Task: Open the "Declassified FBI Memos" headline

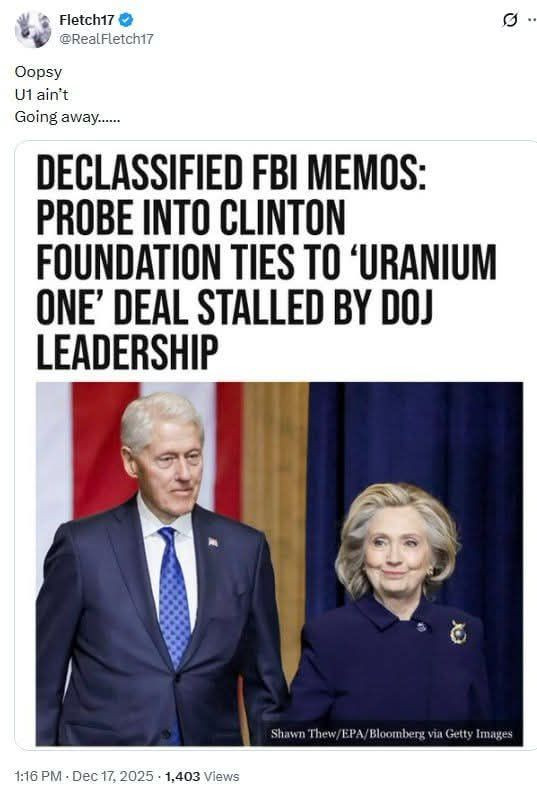Action: (231, 173)
